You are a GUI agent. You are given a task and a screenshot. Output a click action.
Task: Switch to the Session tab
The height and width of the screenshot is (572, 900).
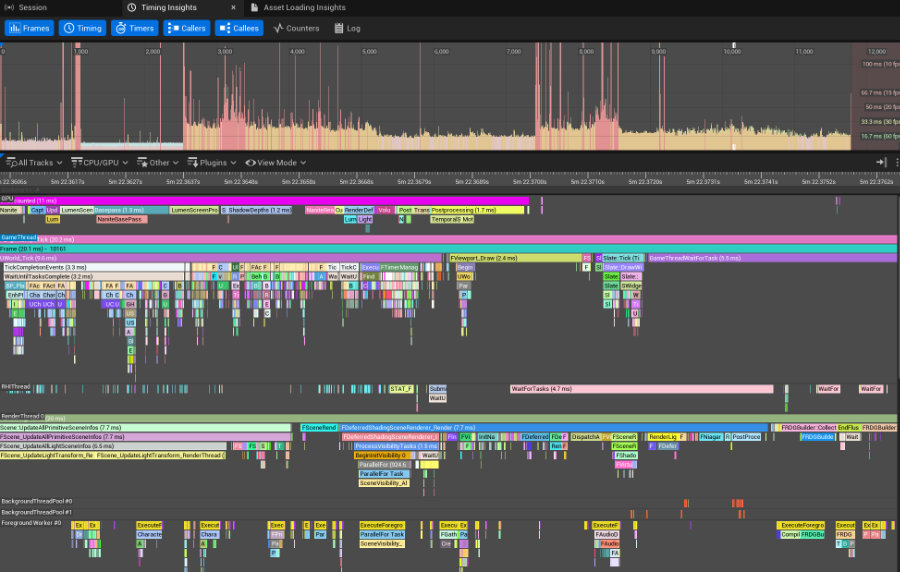coord(26,7)
